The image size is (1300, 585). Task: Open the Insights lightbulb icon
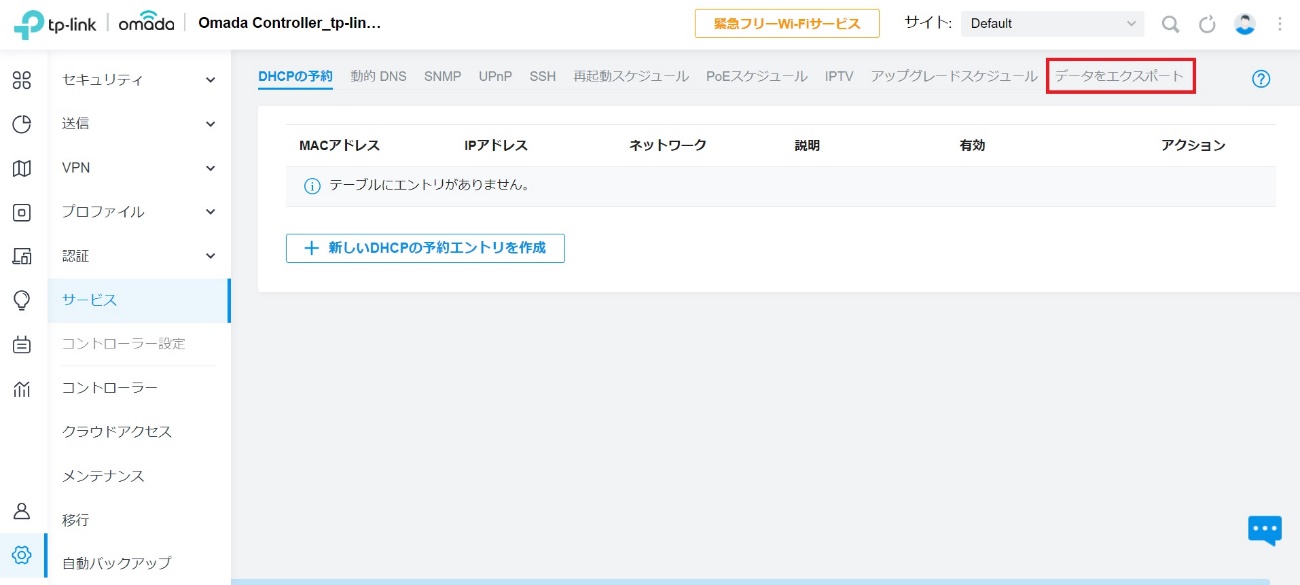tap(22, 300)
